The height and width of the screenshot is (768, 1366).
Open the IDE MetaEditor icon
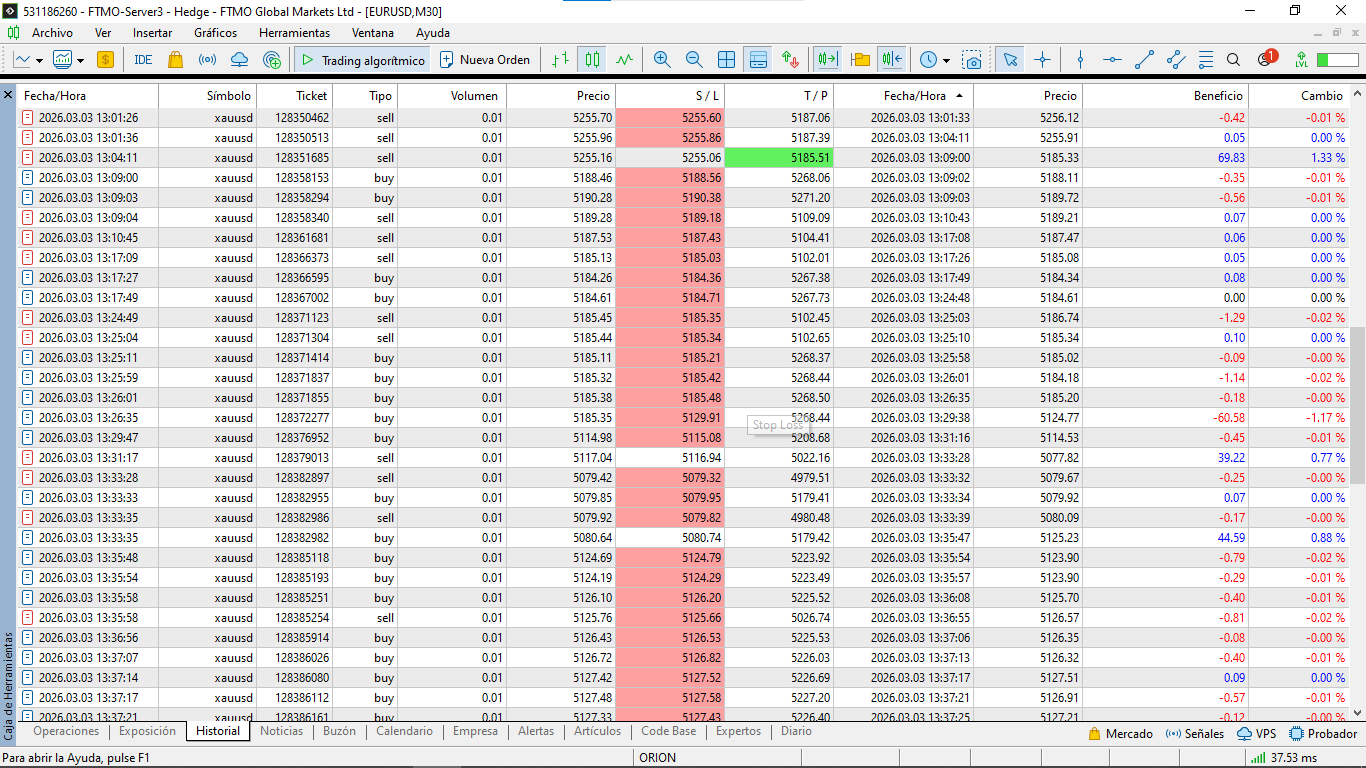(143, 60)
